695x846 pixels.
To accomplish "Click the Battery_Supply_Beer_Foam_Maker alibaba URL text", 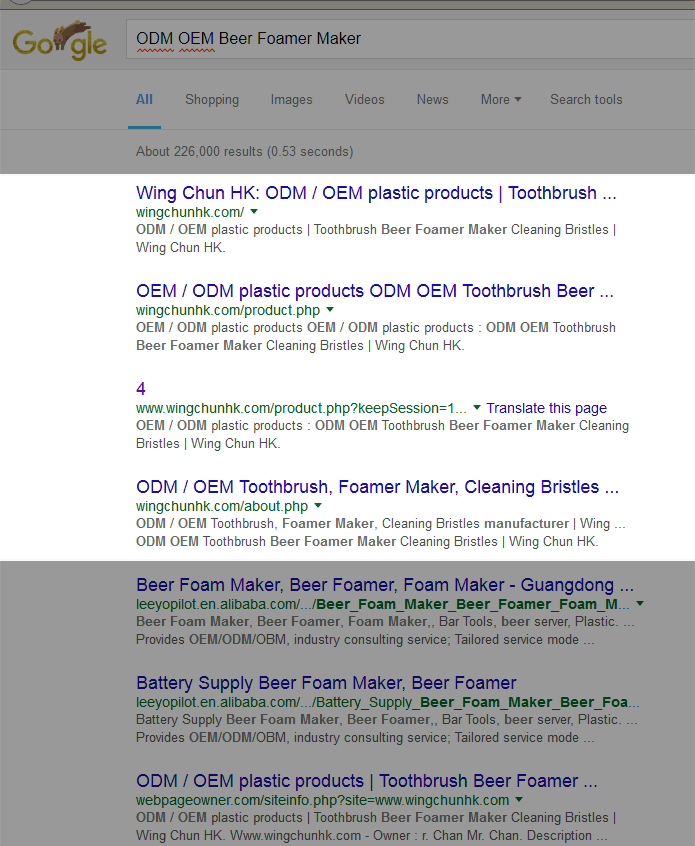I will 387,702.
